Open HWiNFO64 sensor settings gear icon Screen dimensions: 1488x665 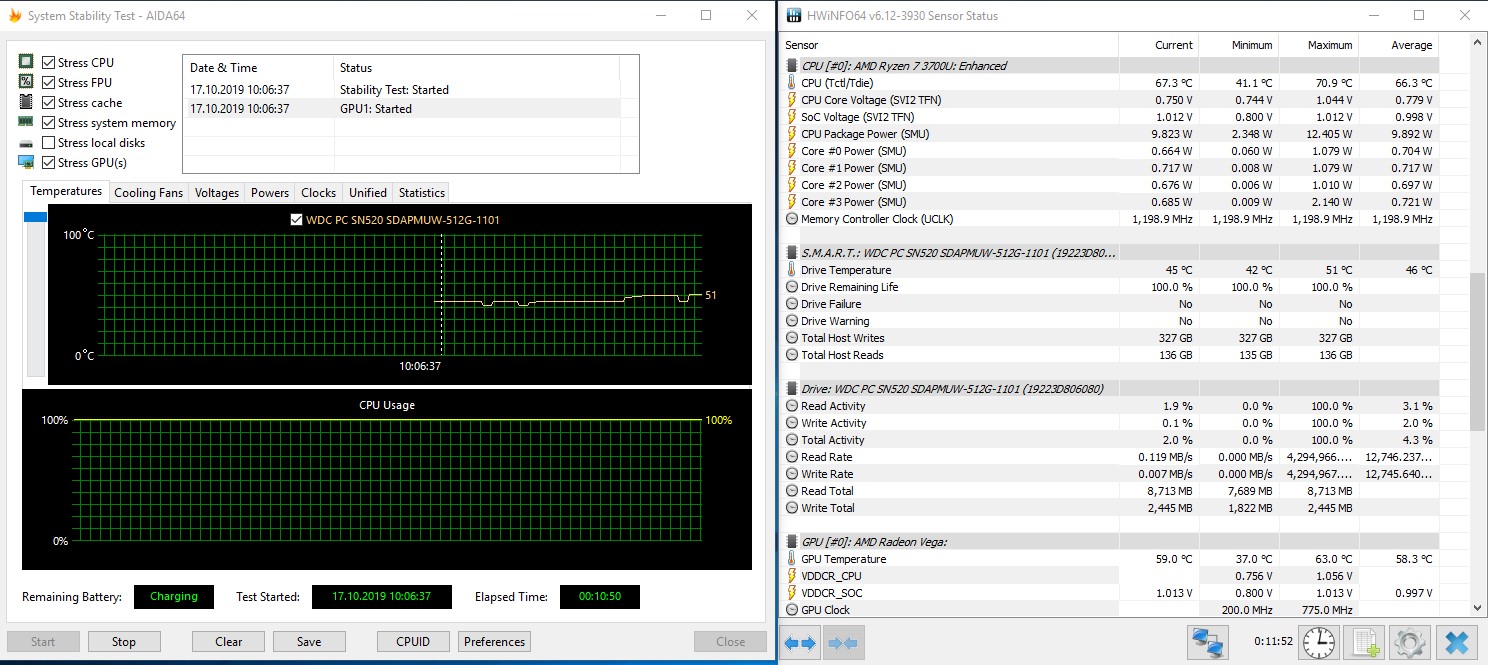(1410, 642)
